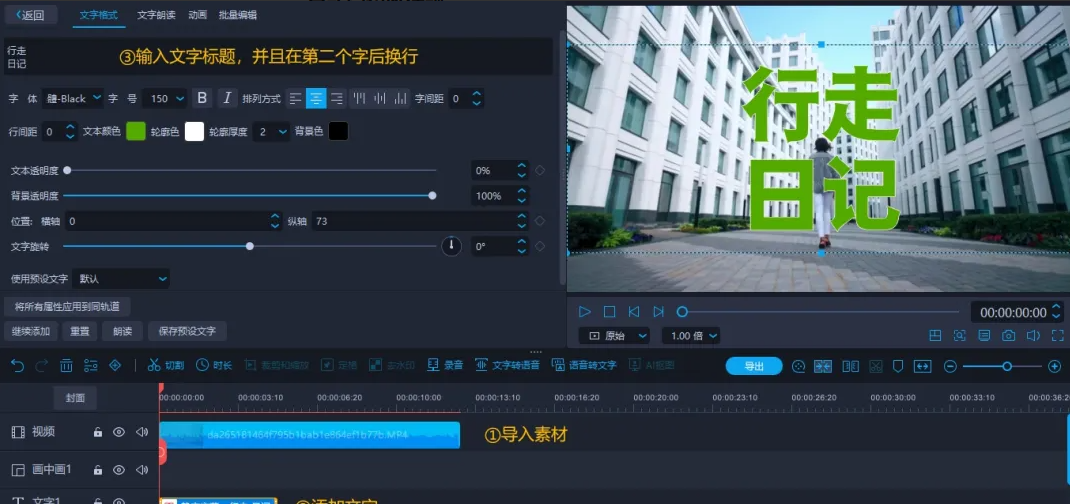The height and width of the screenshot is (504, 1070).
Task: Play the preview video
Action: [585, 312]
